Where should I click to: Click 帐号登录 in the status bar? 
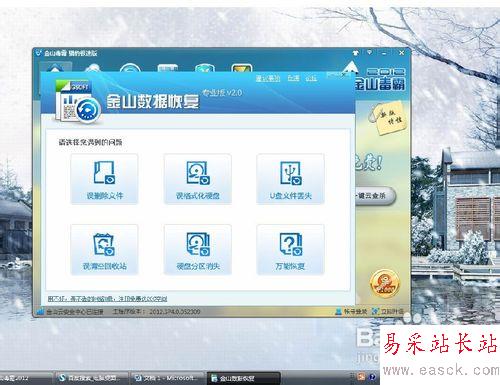pos(351,312)
